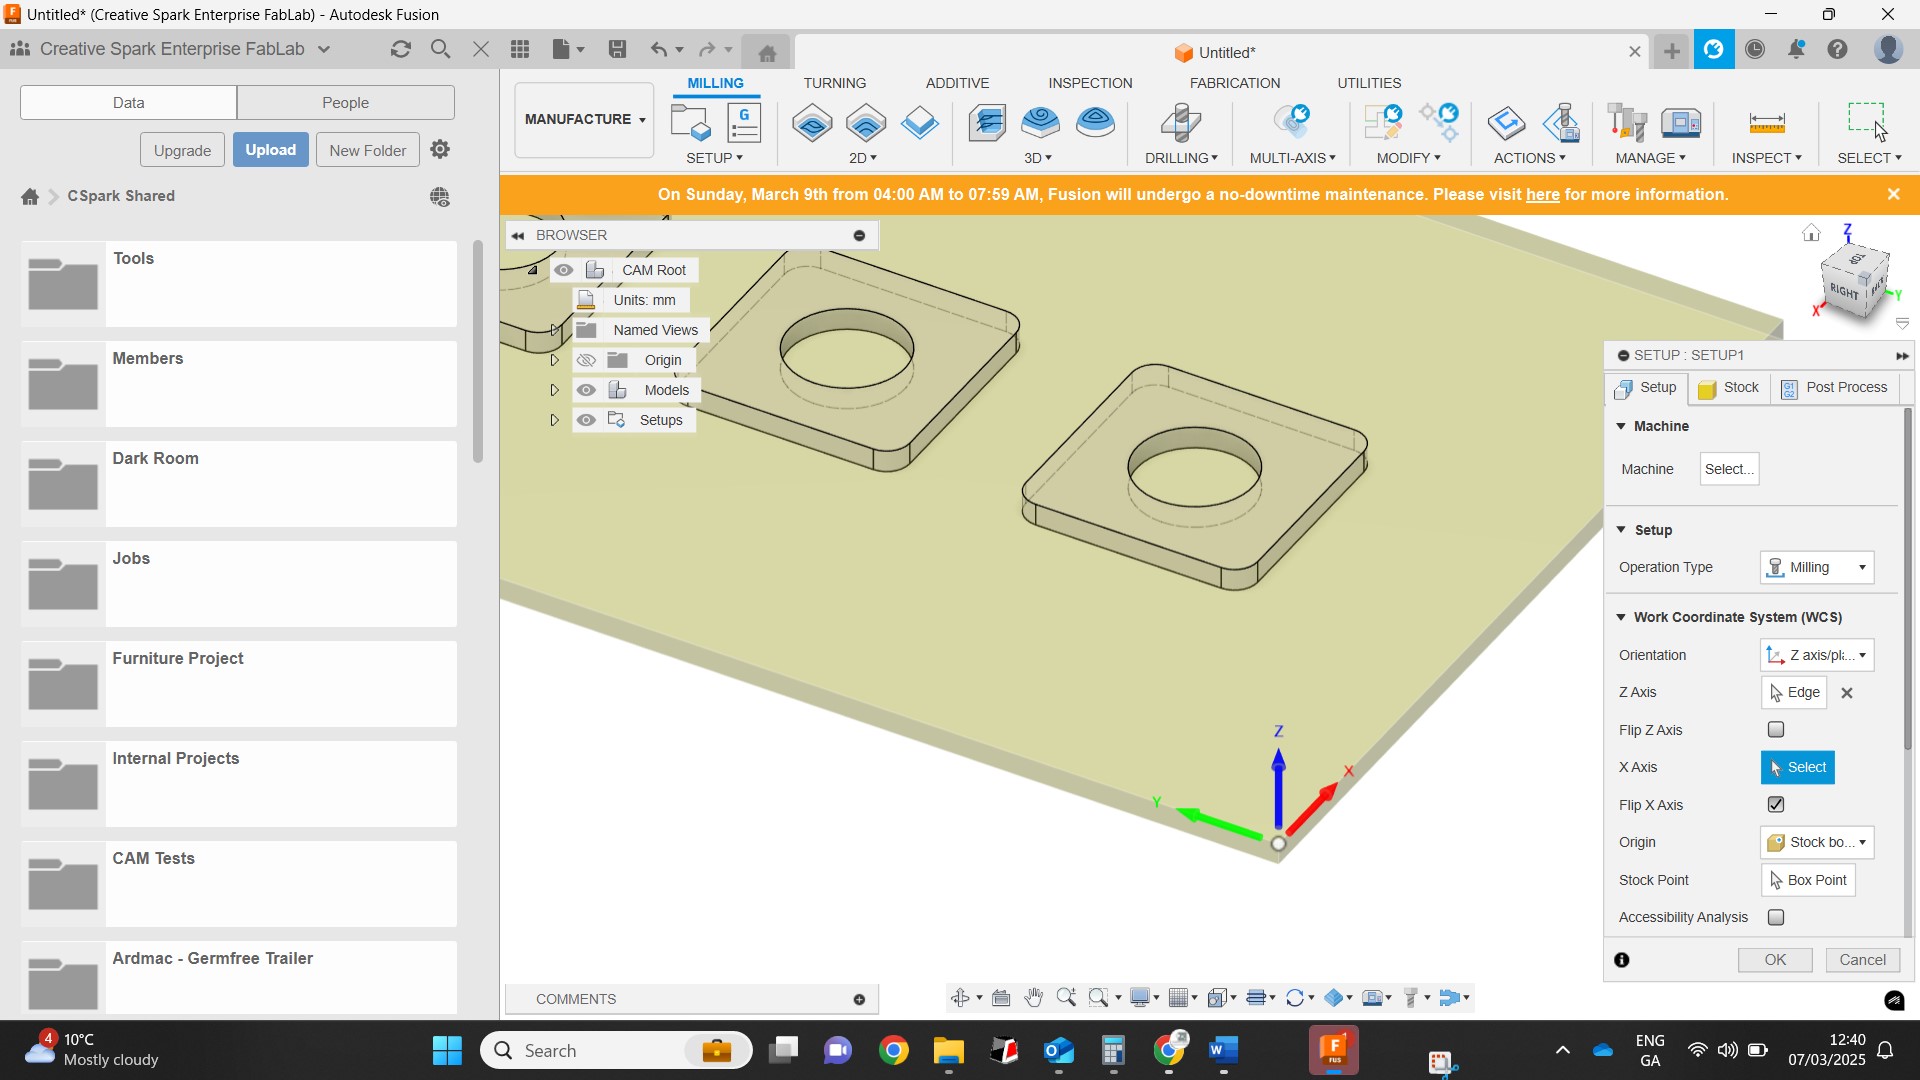Click the data panel refresh icon
The image size is (1920, 1080).
(401, 49)
